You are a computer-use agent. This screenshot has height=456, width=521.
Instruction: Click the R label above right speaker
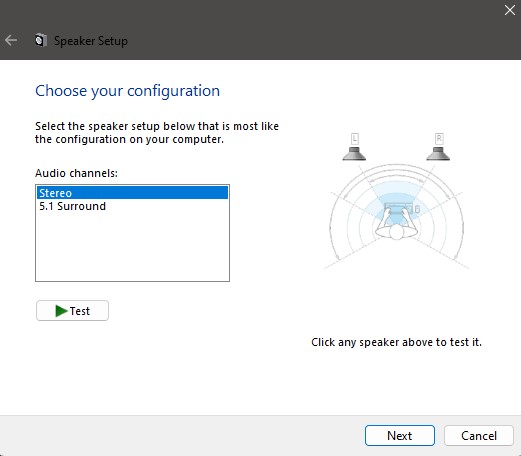pos(439,139)
